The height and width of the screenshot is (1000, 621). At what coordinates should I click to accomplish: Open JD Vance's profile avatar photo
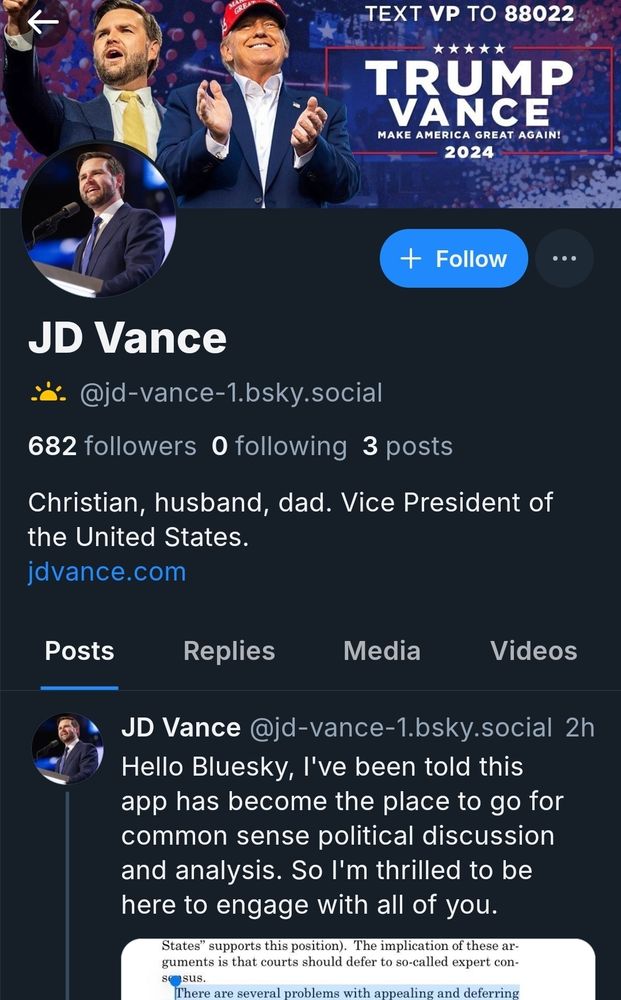coord(98,215)
